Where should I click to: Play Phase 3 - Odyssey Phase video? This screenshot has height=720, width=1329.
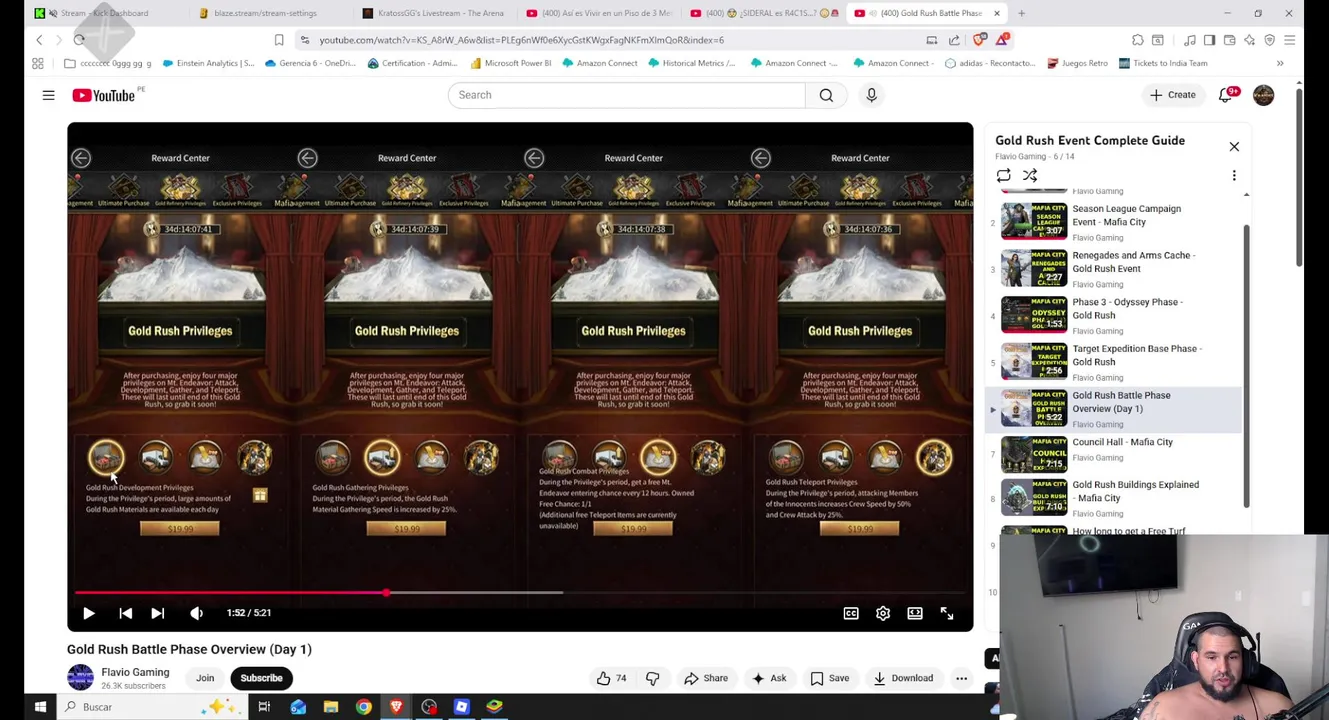1114,315
